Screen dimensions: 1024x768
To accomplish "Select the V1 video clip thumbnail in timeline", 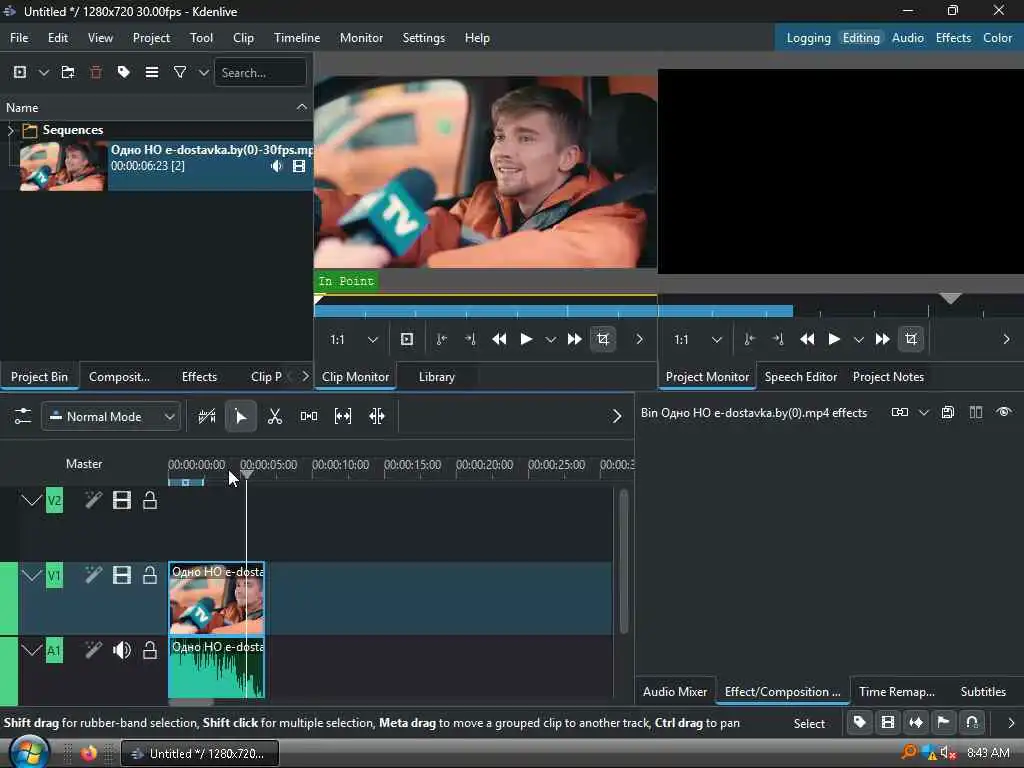I will point(216,598).
